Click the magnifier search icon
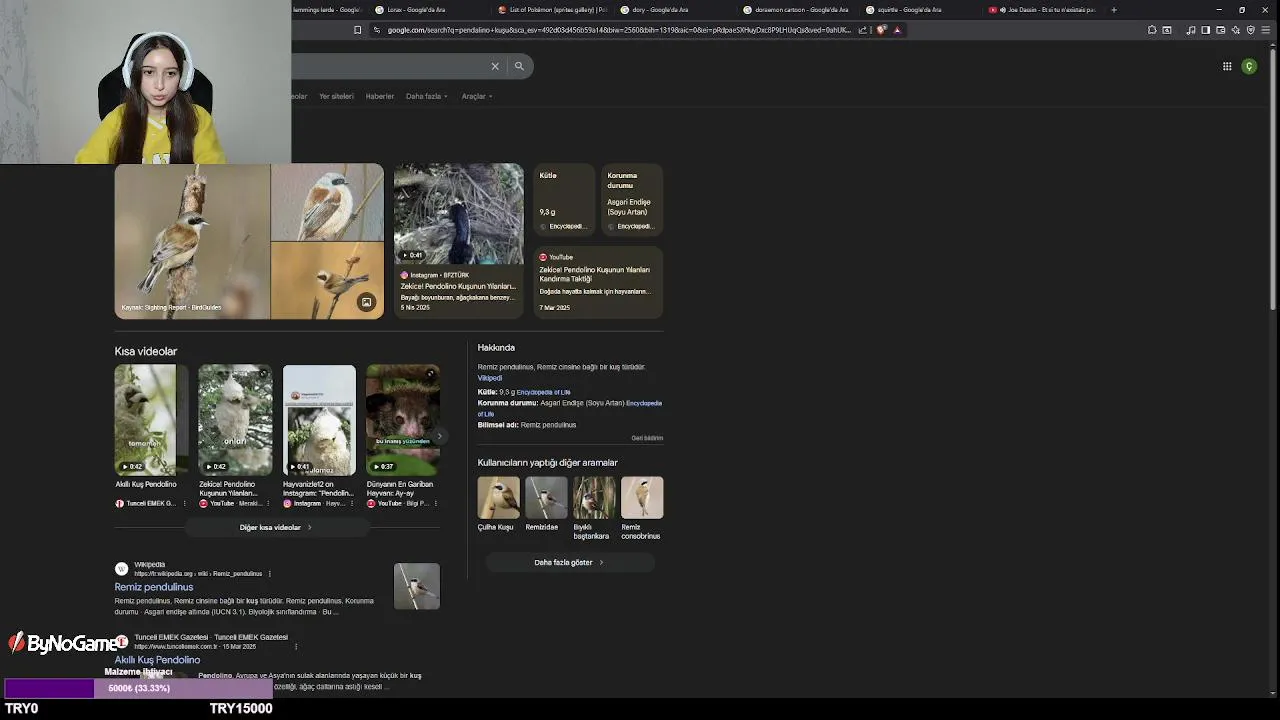Viewport: 1280px width, 720px height. point(519,66)
